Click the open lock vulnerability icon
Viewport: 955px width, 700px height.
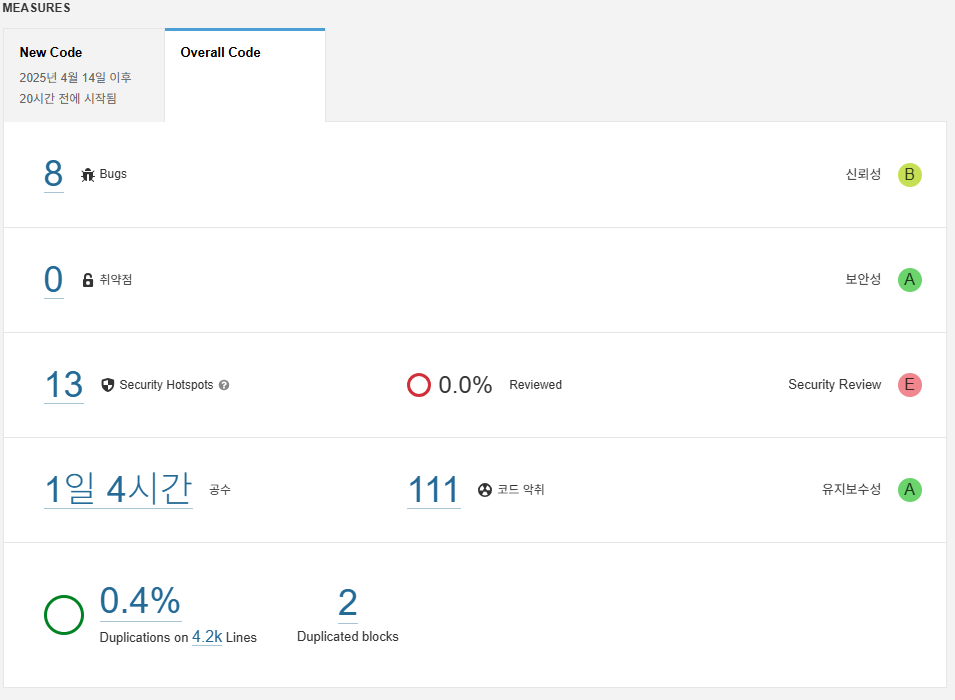click(88, 280)
